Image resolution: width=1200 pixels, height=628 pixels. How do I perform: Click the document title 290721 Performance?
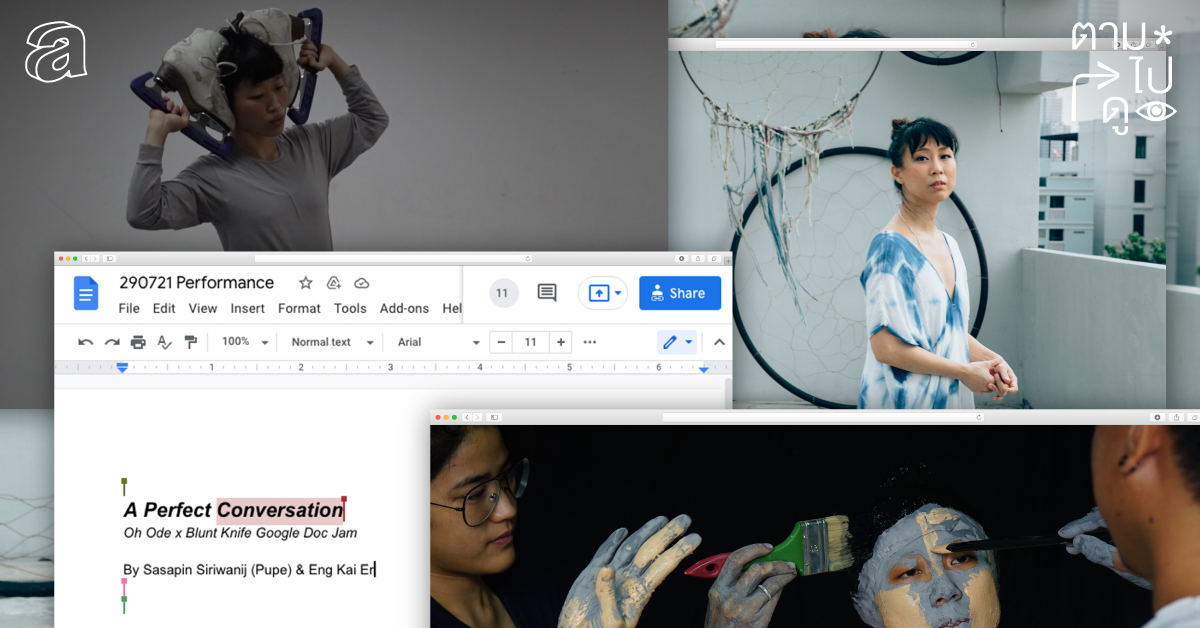(196, 282)
